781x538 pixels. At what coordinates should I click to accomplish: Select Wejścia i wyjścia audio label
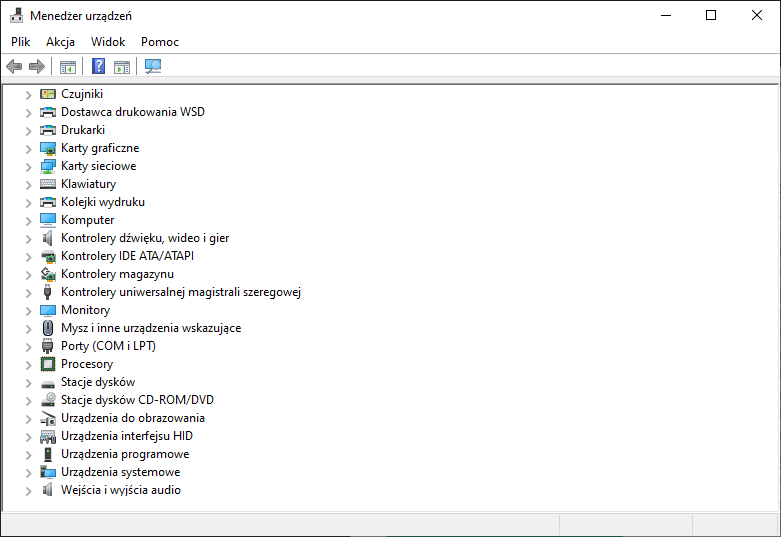121,490
